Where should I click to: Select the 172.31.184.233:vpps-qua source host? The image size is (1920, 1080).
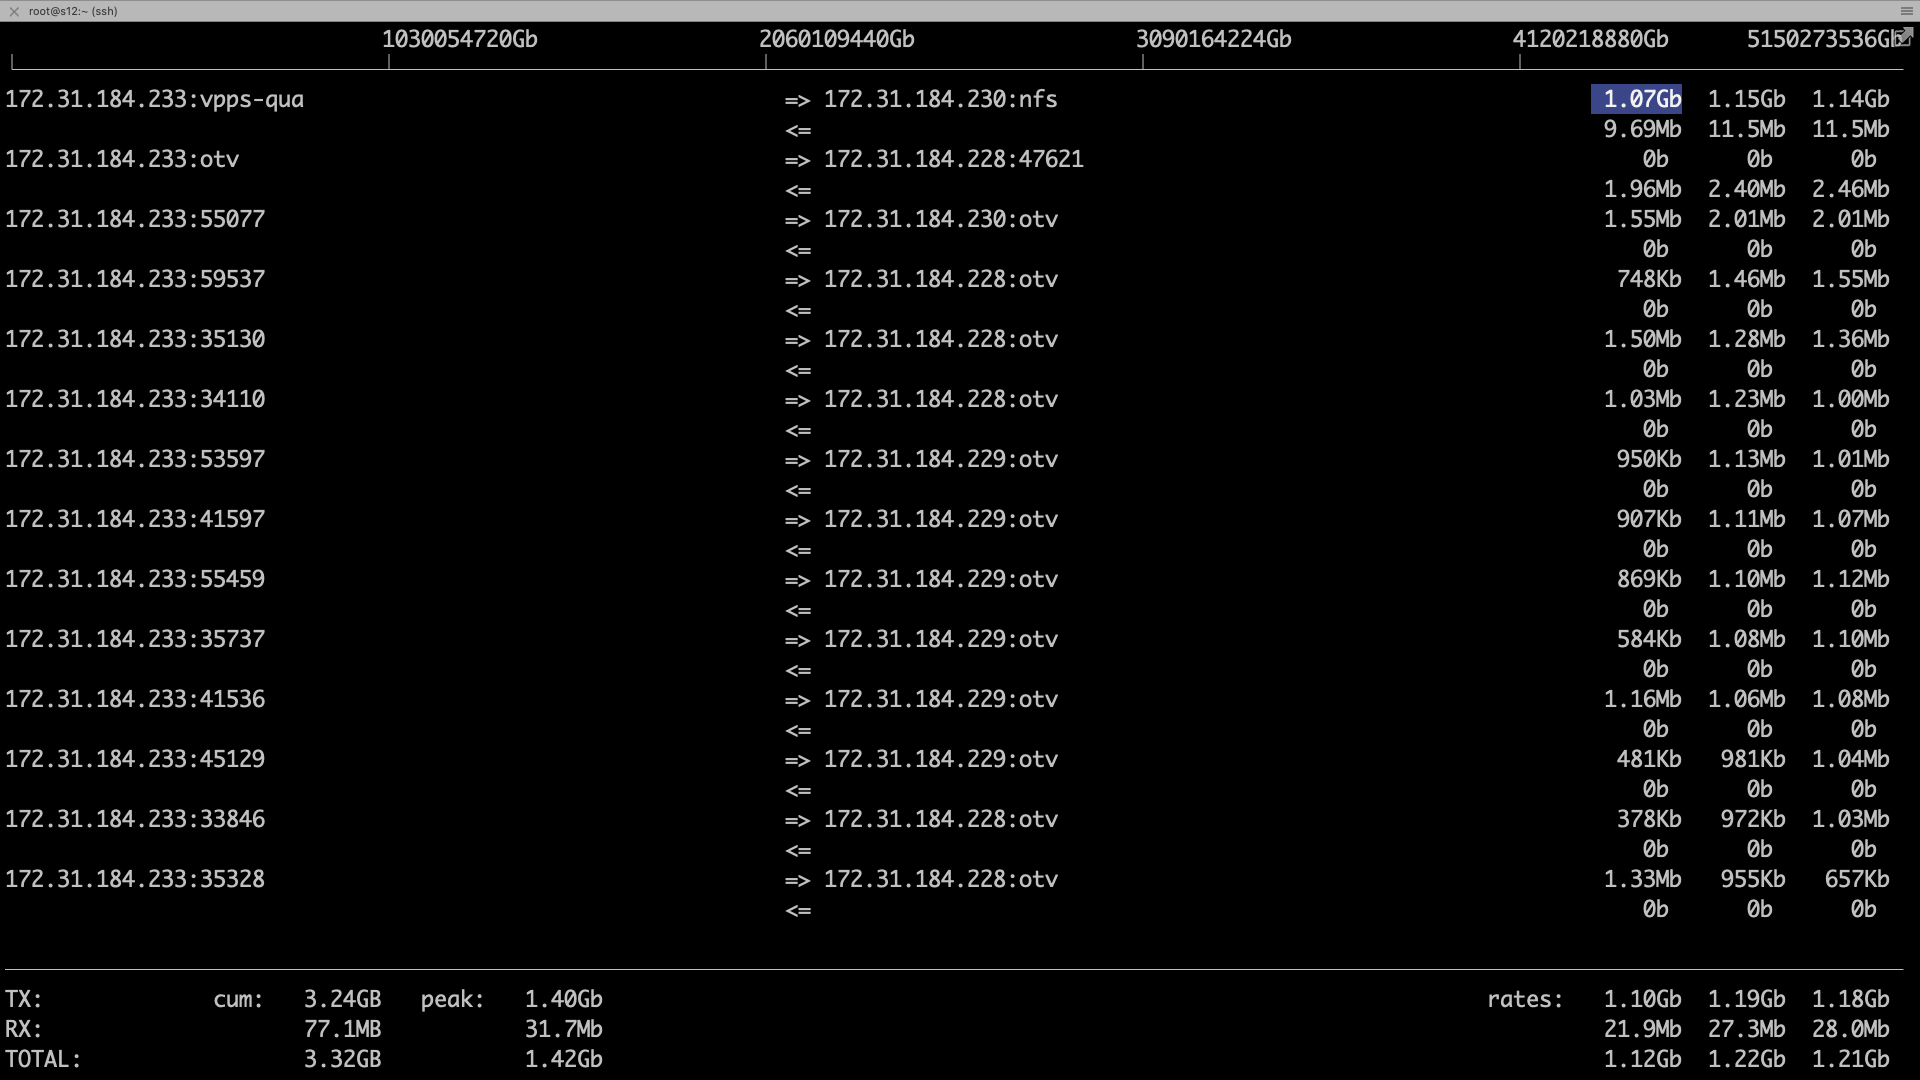[x=155, y=99]
